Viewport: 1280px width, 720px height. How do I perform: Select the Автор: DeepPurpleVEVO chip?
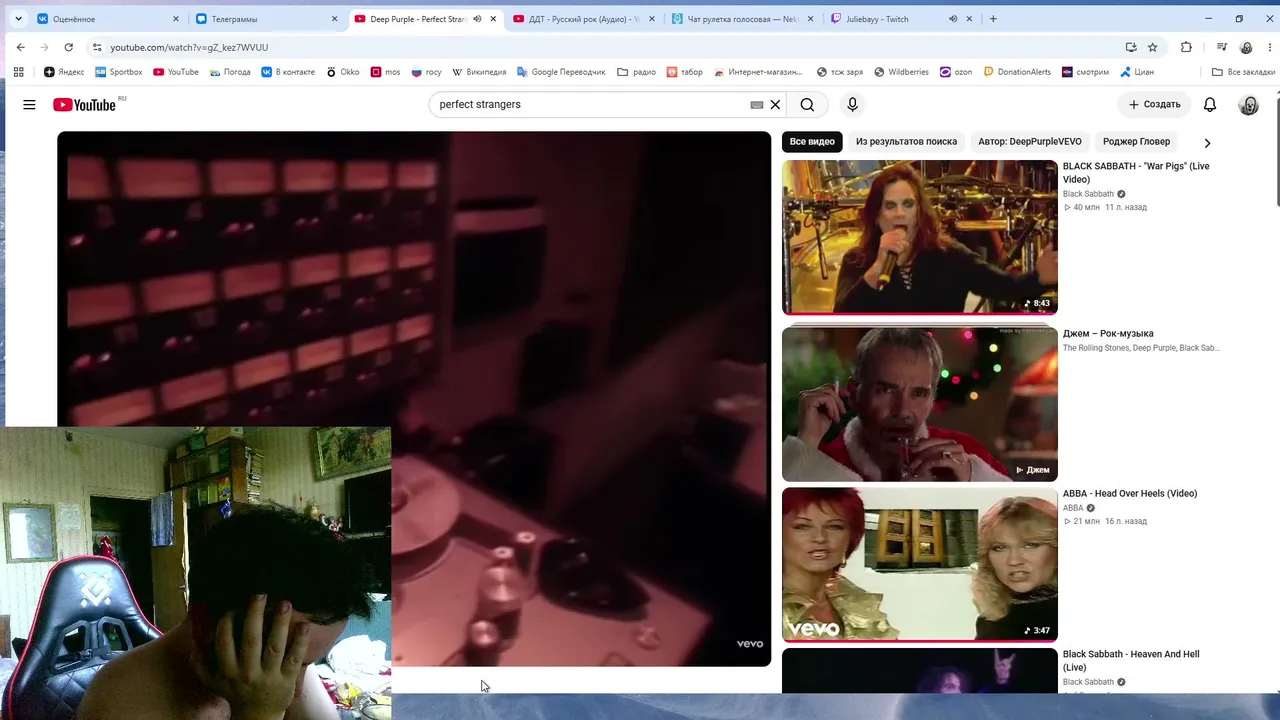point(1030,141)
